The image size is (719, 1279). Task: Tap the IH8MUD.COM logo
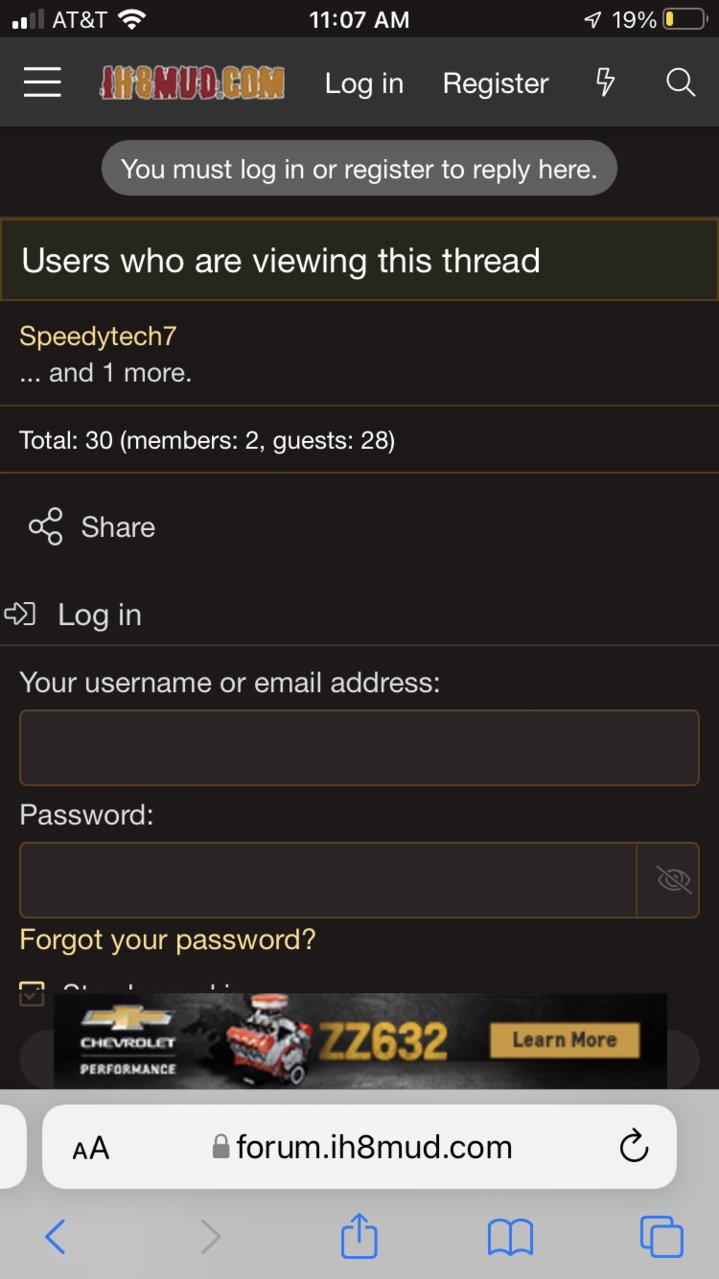click(x=192, y=83)
